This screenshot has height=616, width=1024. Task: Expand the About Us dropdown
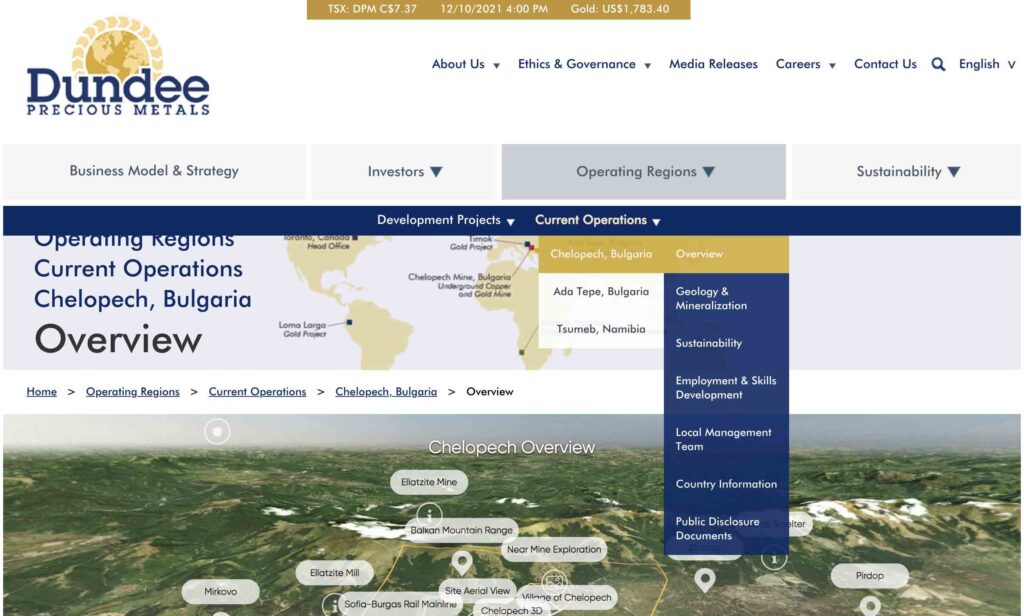(466, 64)
